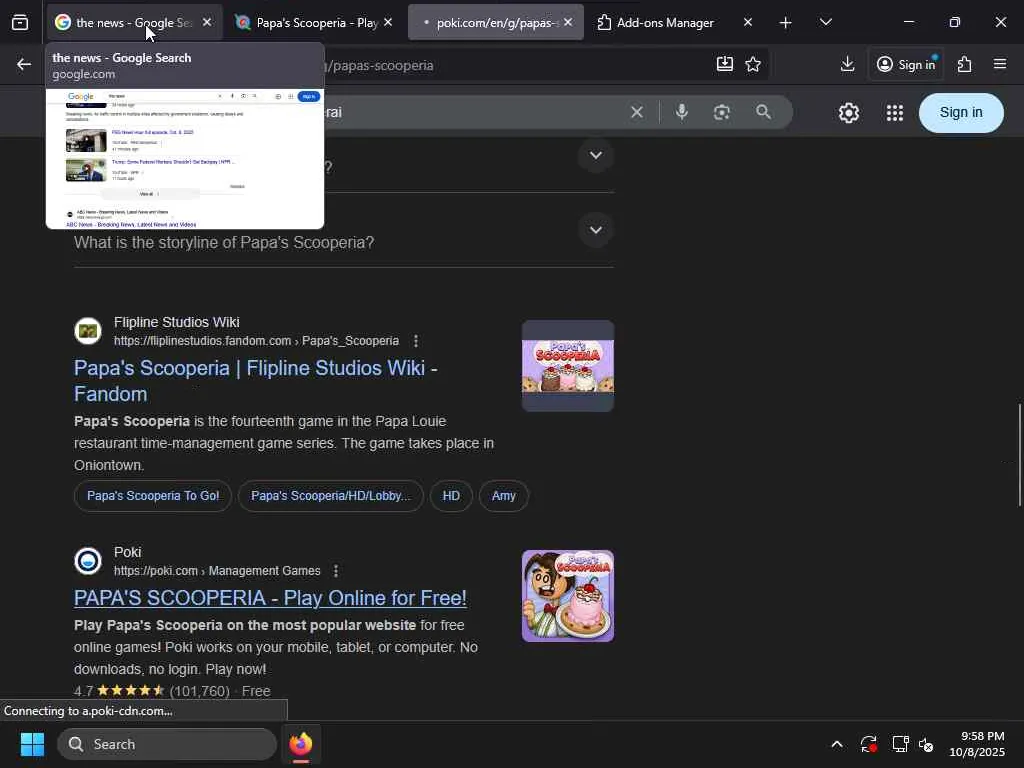1024x768 pixels.
Task: Click the page vertical scrollbar thumb
Action: click(x=1019, y=455)
